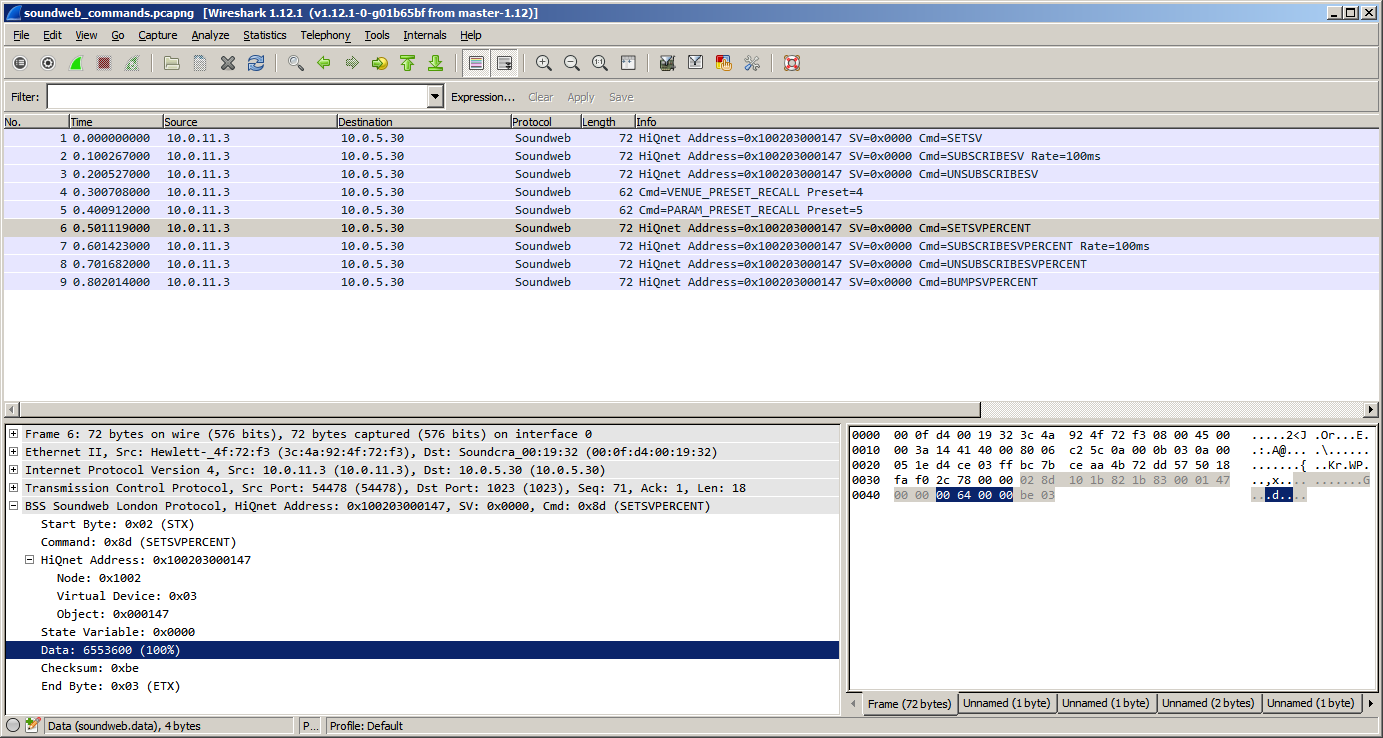1383x738 pixels.
Task: Sort by the Protocol column header
Action: (545, 122)
